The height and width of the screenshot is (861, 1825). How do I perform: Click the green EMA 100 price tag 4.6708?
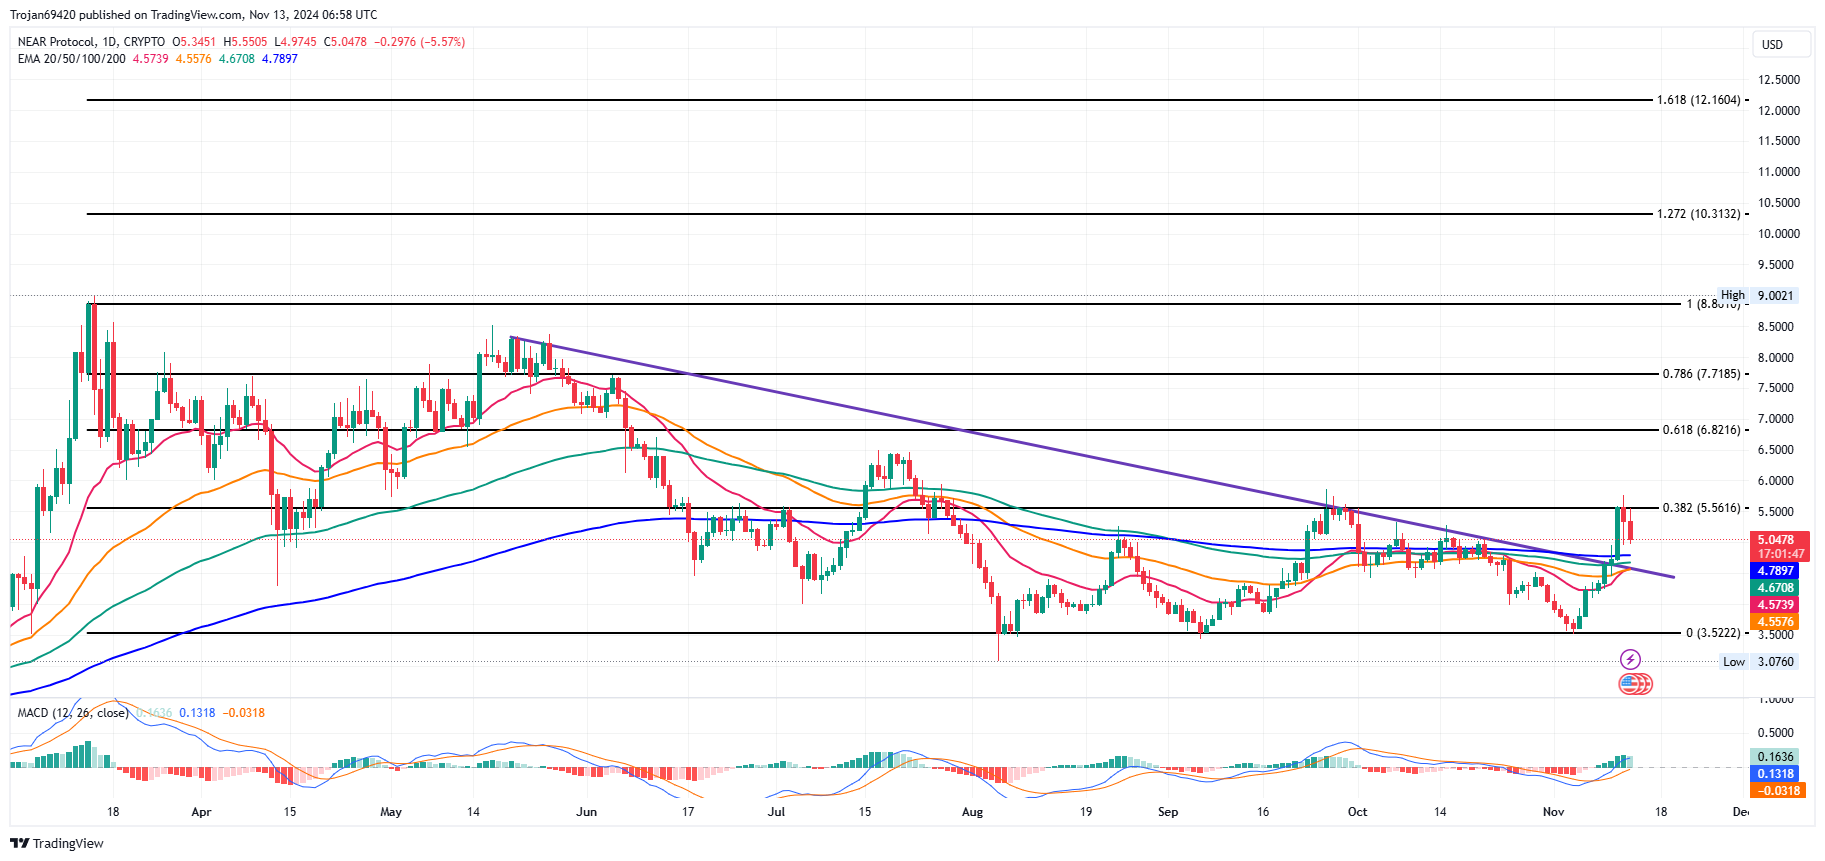[1776, 588]
